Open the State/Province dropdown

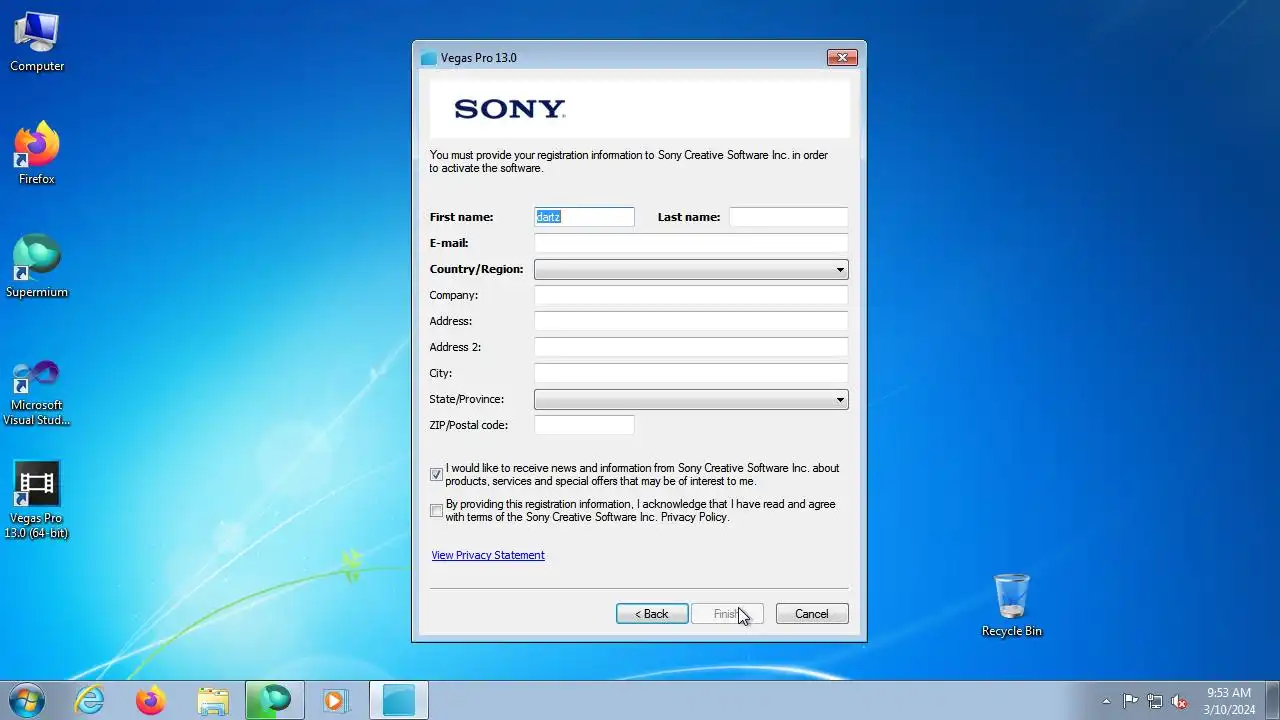click(x=691, y=399)
